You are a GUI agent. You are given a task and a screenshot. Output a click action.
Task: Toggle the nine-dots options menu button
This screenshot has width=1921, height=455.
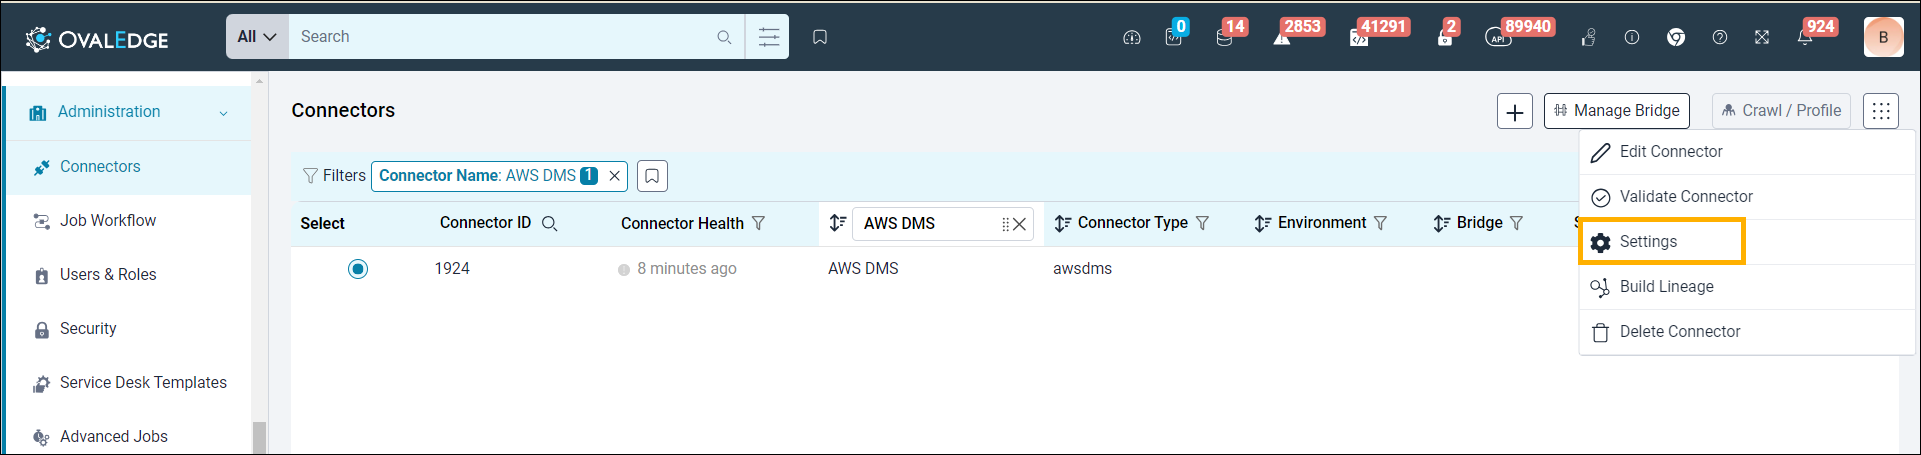coord(1880,111)
